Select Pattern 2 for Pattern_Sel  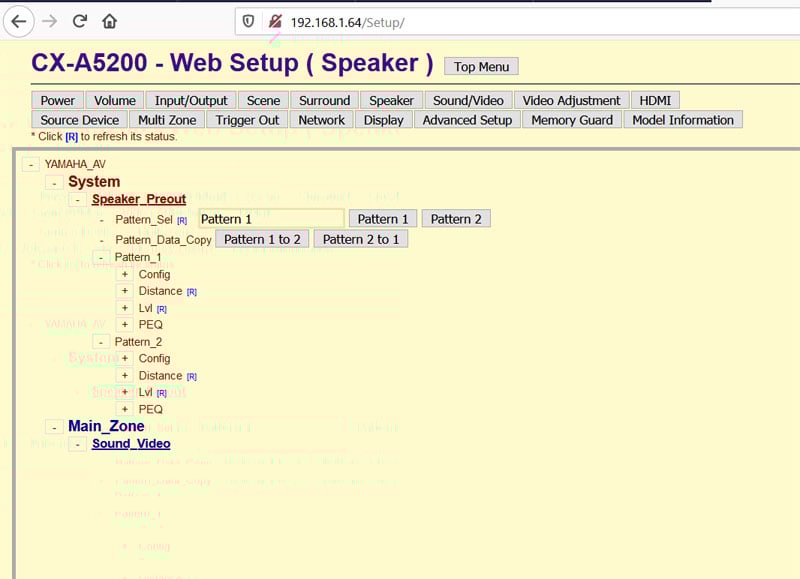(456, 219)
